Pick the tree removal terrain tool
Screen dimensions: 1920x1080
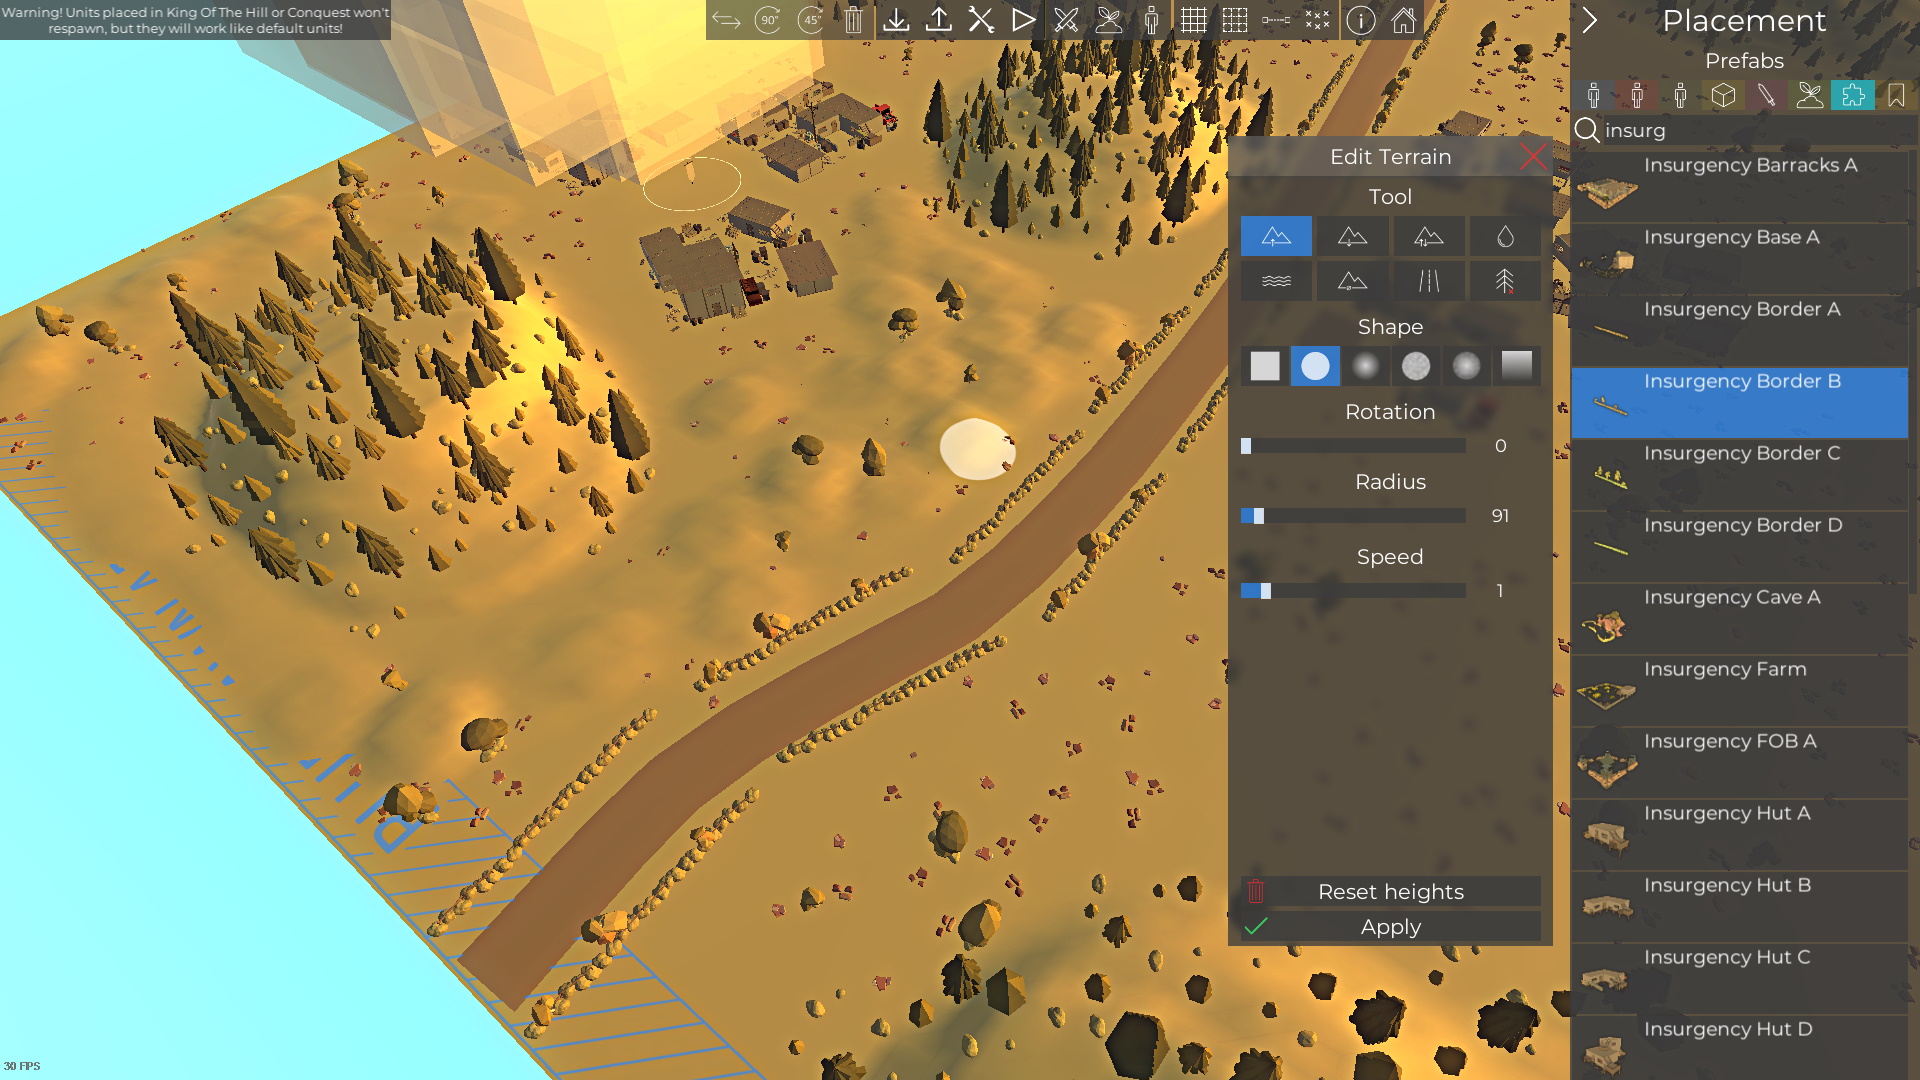1504,281
